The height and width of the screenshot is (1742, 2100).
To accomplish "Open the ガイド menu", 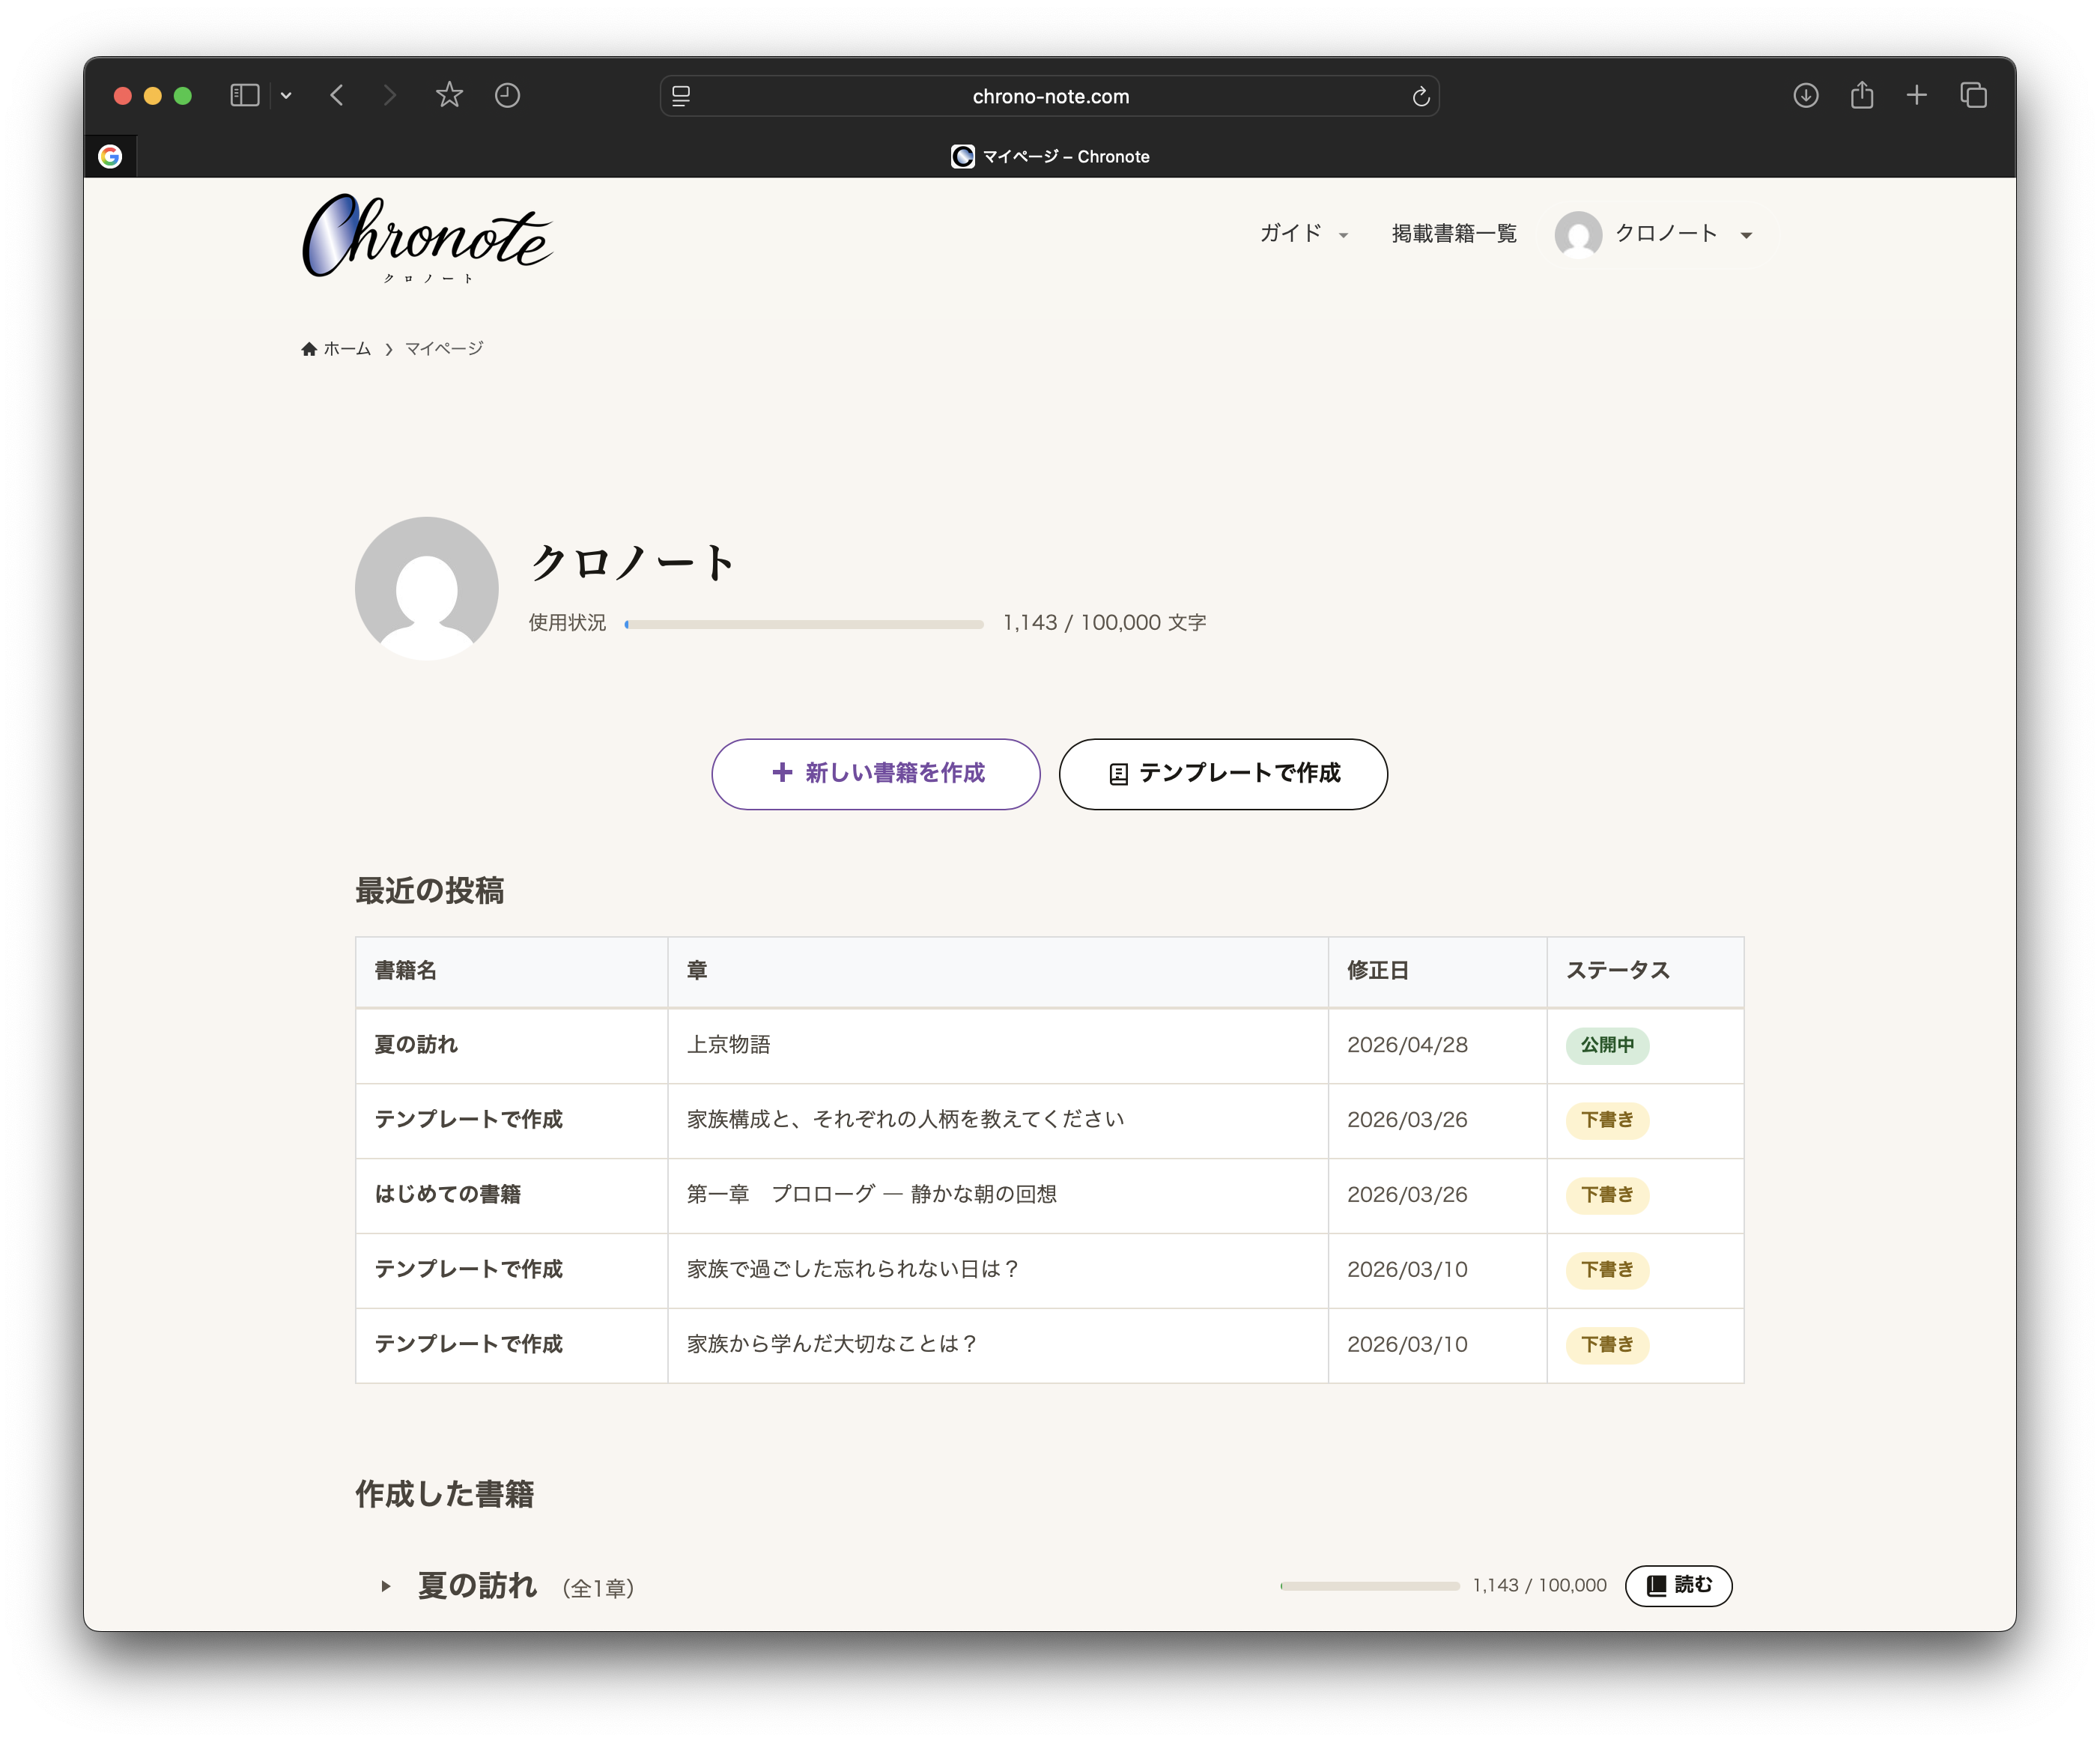I will [x=1304, y=234].
